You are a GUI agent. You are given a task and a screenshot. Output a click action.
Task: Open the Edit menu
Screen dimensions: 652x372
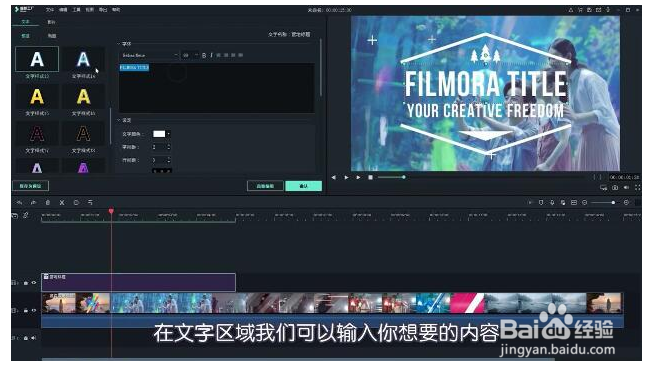(x=63, y=10)
